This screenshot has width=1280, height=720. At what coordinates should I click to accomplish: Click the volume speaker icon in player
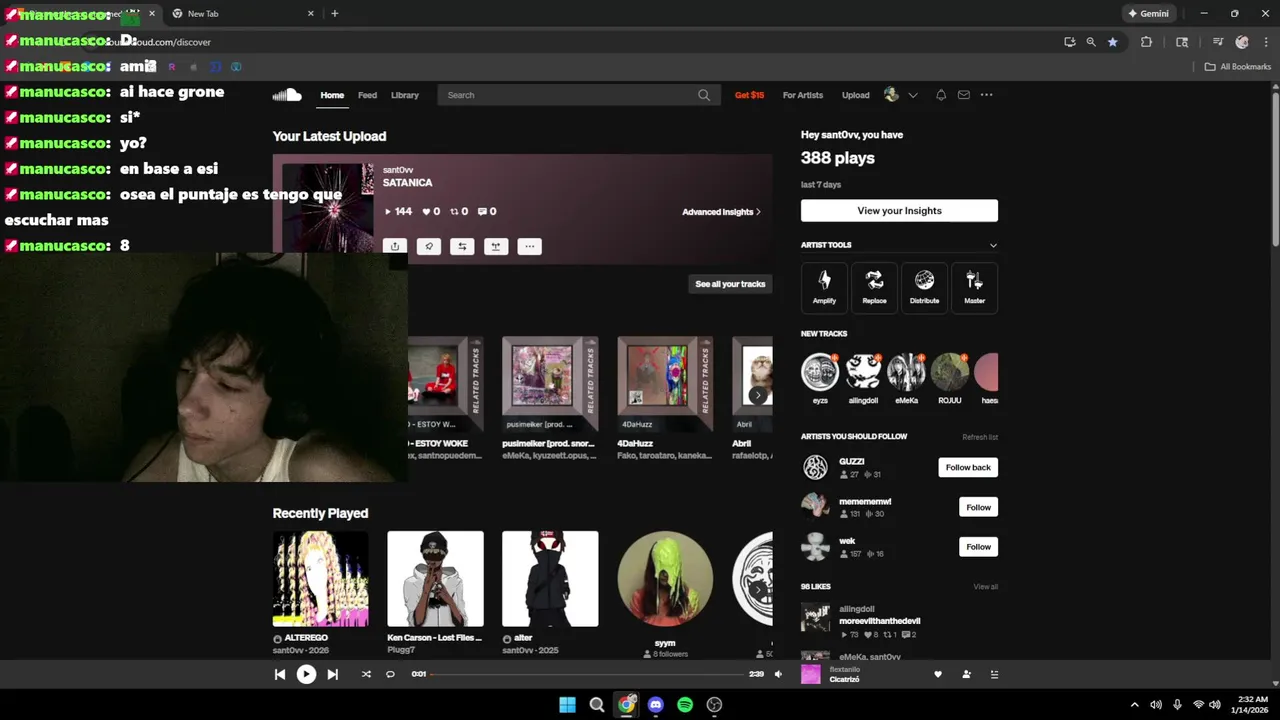[x=779, y=674]
